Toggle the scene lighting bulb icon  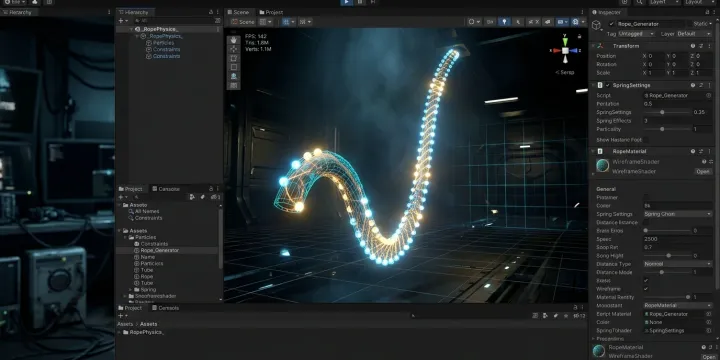(x=504, y=22)
